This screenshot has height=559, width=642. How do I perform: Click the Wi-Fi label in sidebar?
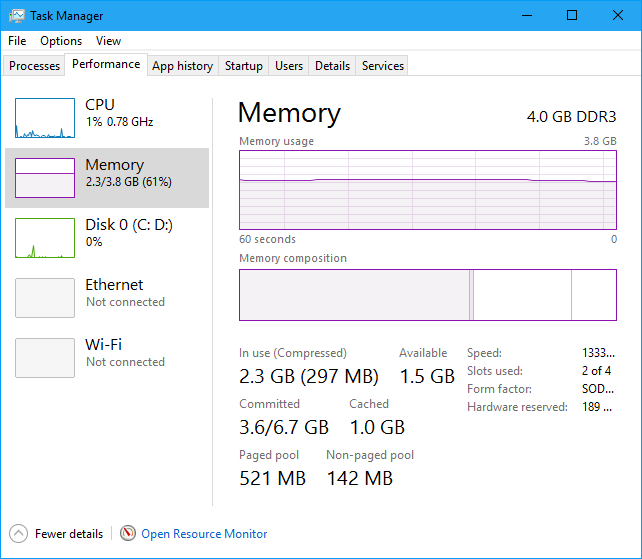tap(104, 344)
